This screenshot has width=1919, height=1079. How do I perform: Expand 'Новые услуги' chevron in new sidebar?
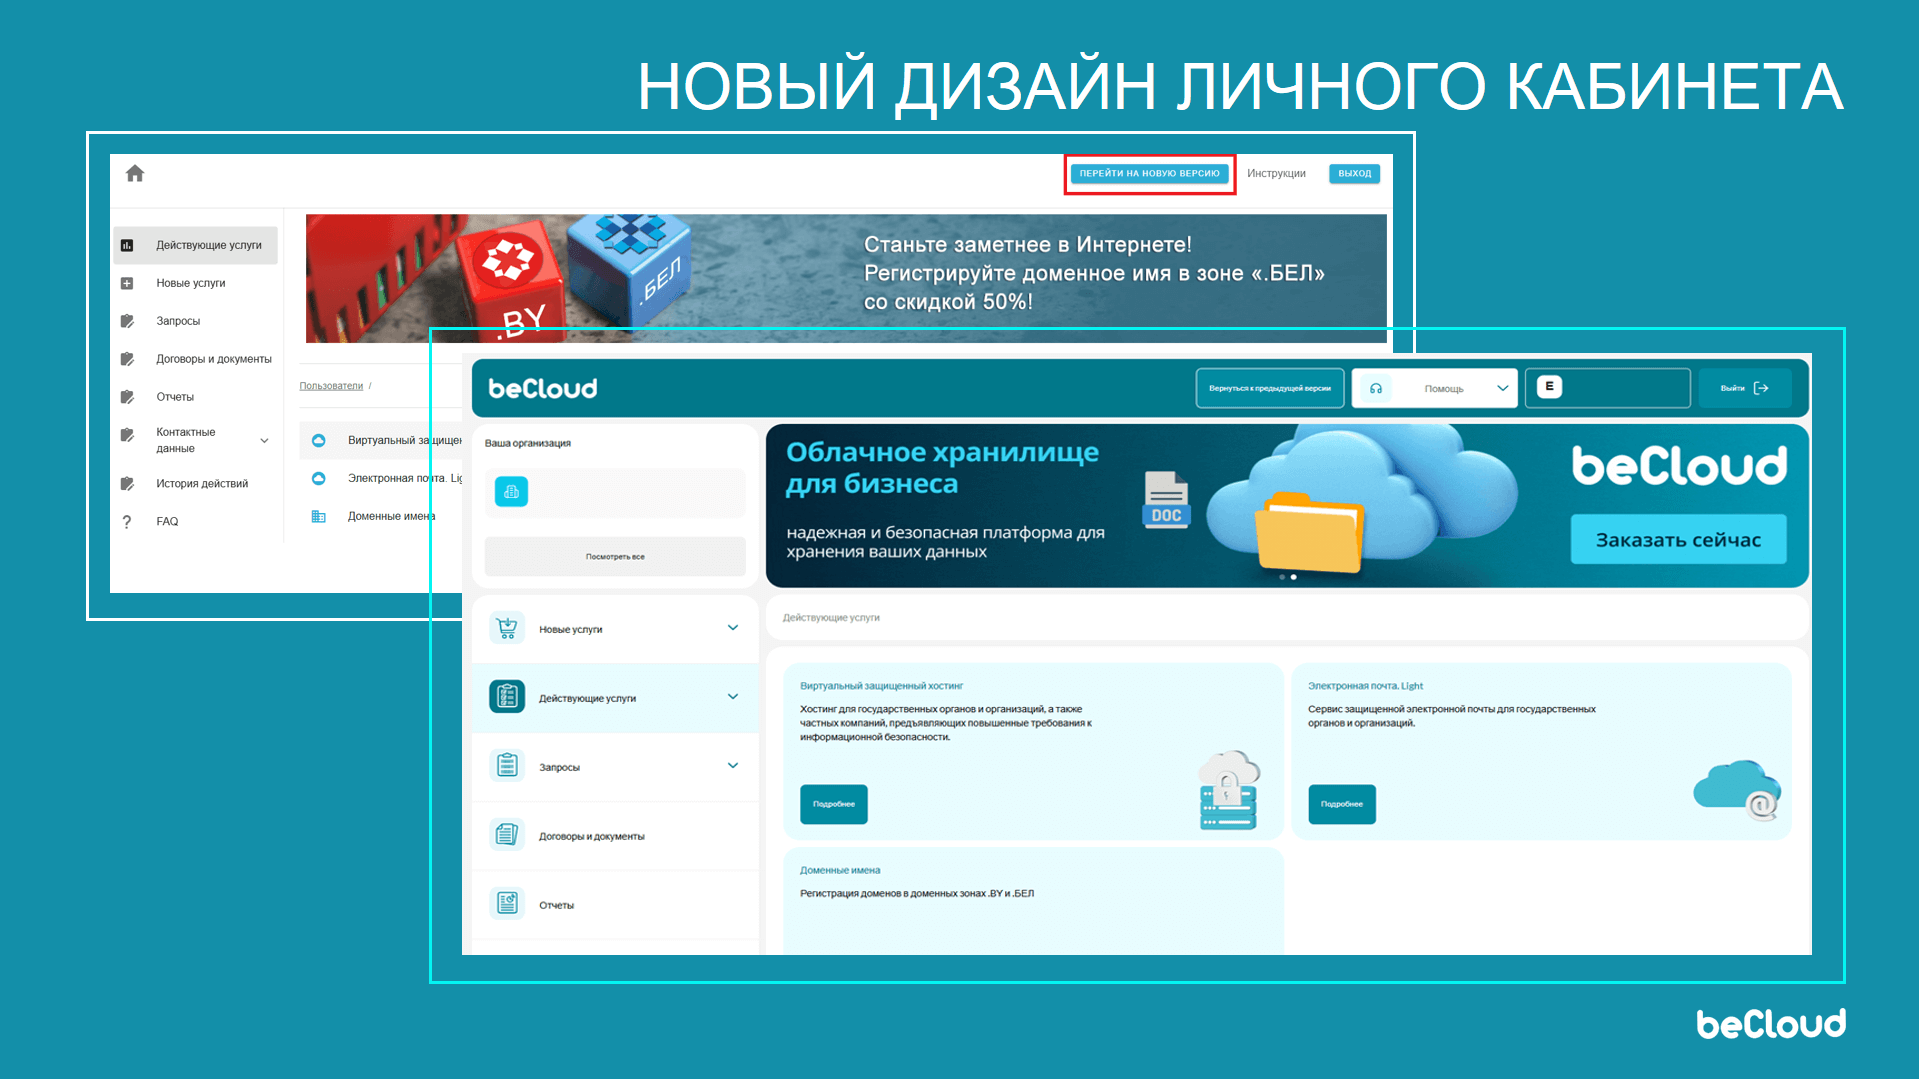(733, 628)
